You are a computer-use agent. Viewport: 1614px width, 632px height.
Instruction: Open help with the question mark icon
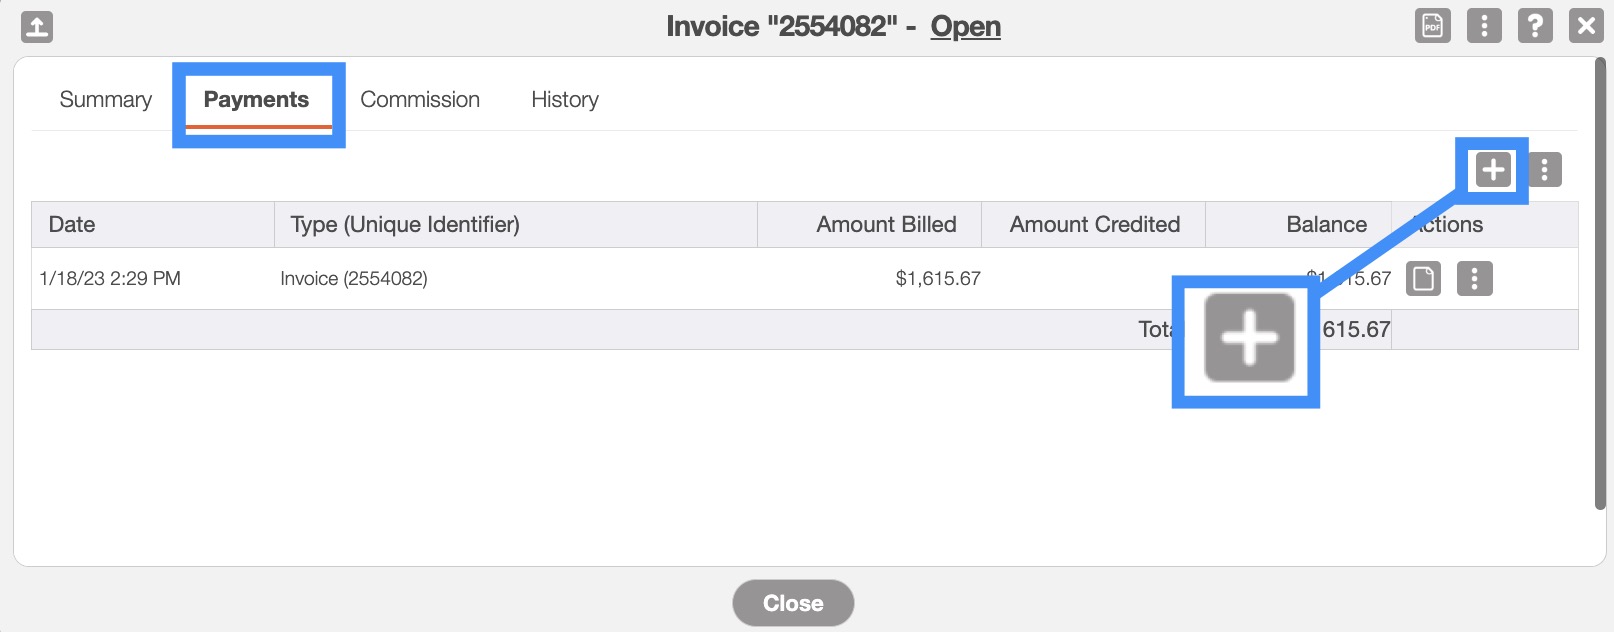pyautogui.click(x=1535, y=26)
